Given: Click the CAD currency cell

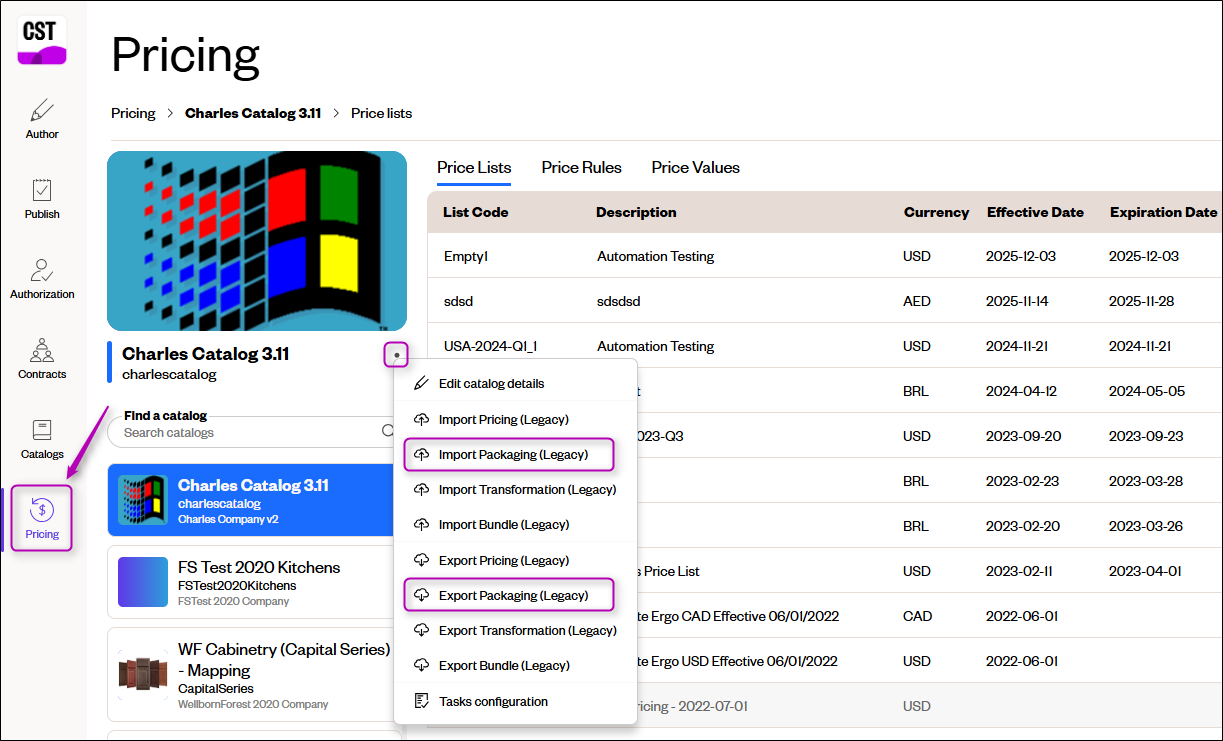Looking at the screenshot, I should point(917,616).
